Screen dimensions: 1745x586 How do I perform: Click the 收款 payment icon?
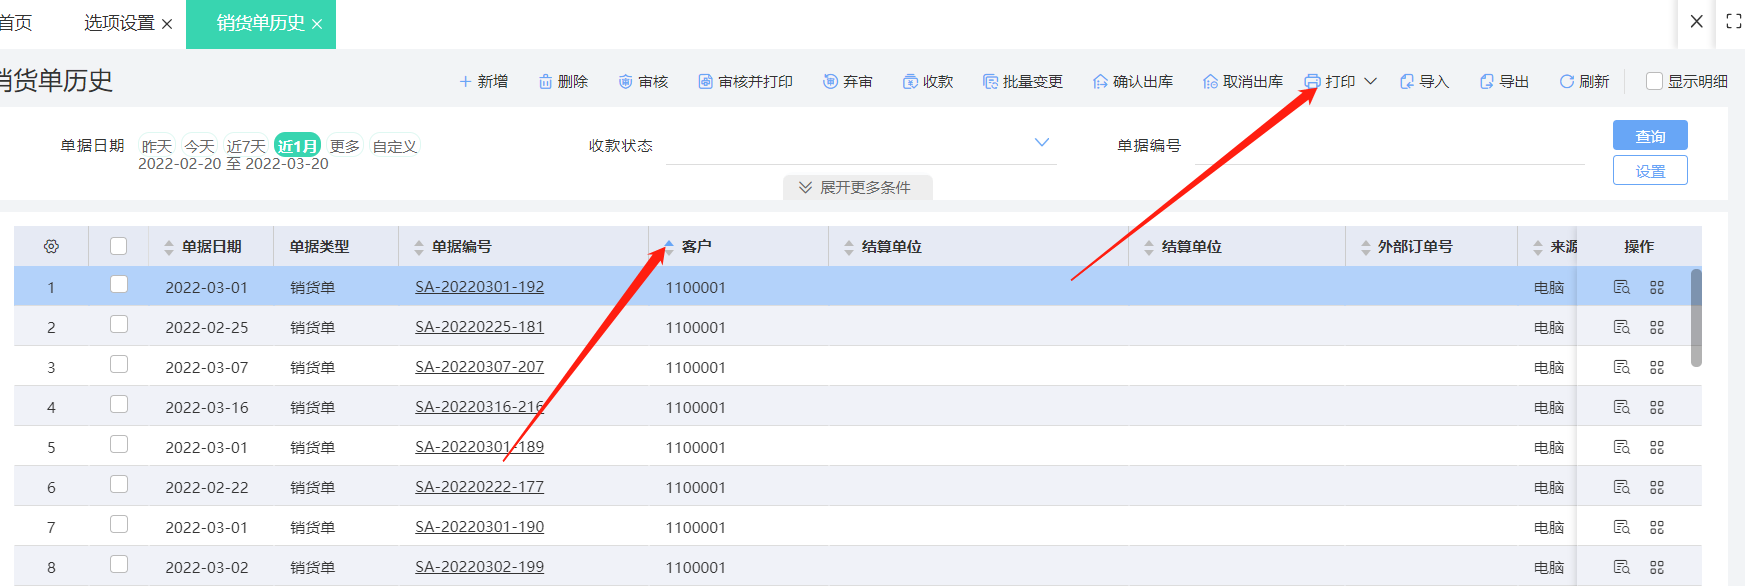tap(910, 82)
